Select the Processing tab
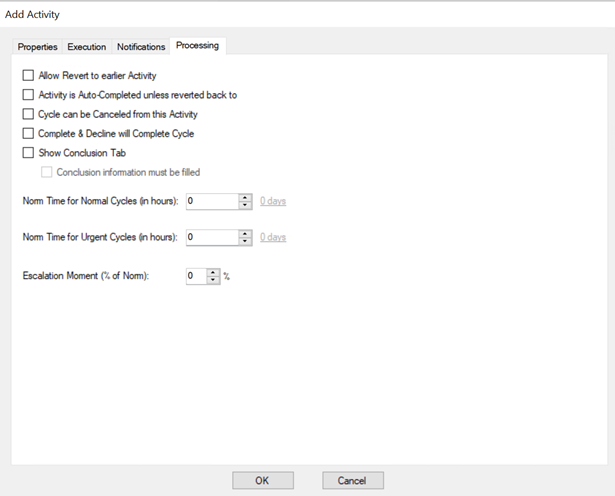Image resolution: width=615 pixels, height=496 pixels. 198,46
